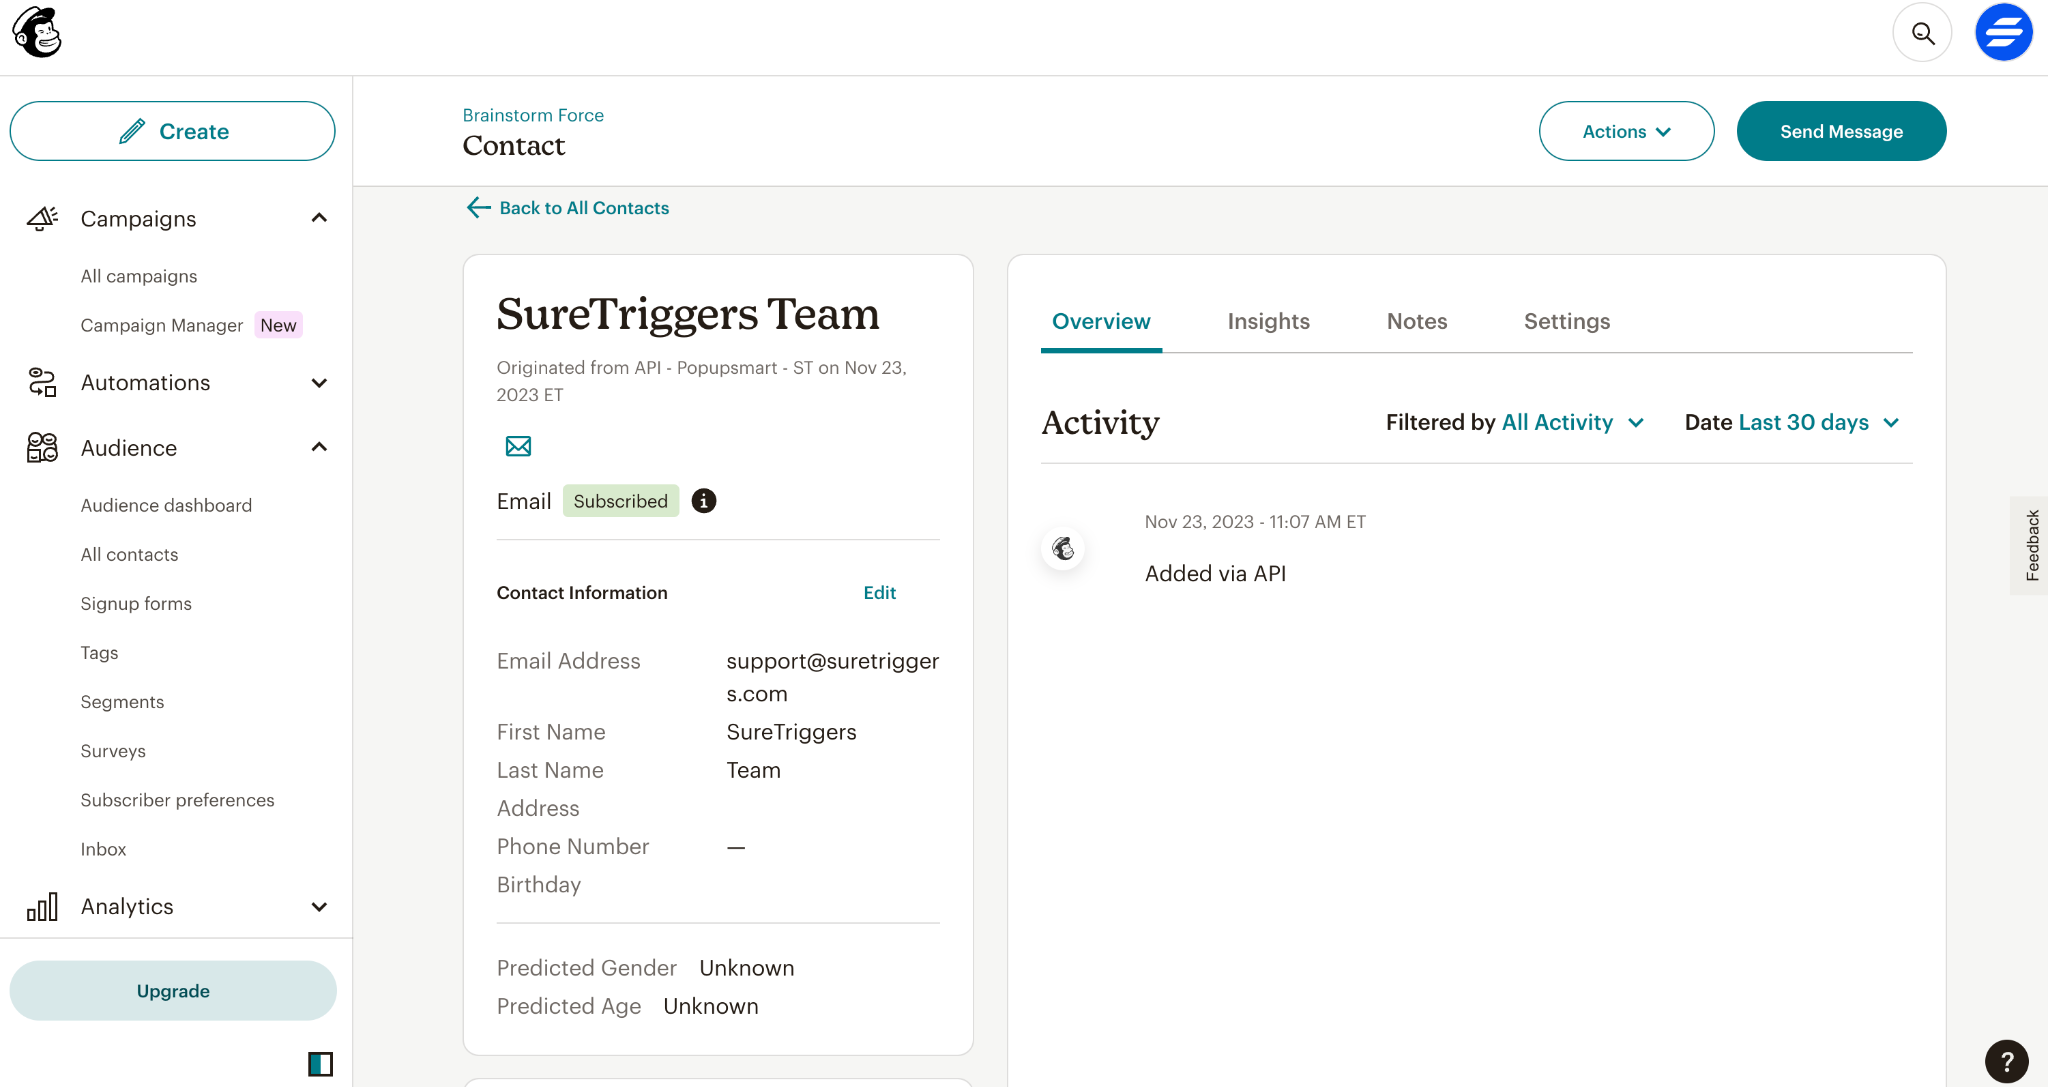Click the Send Message button
This screenshot has width=2048, height=1087.
pyautogui.click(x=1840, y=131)
